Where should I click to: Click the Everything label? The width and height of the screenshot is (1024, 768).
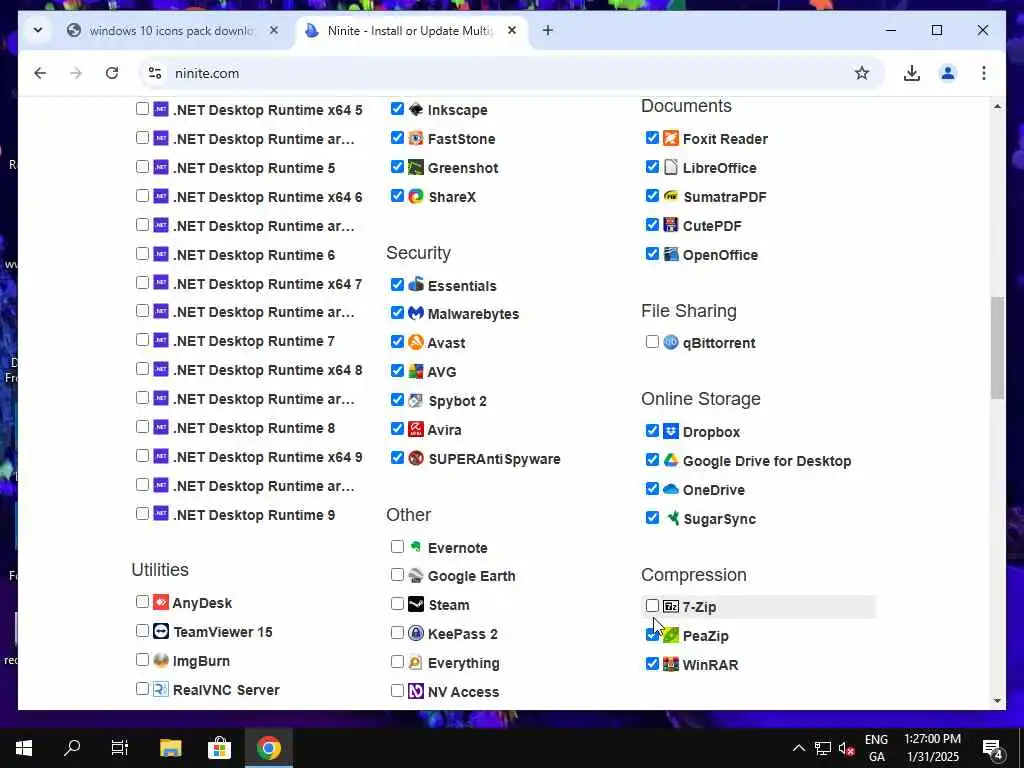[464, 663]
